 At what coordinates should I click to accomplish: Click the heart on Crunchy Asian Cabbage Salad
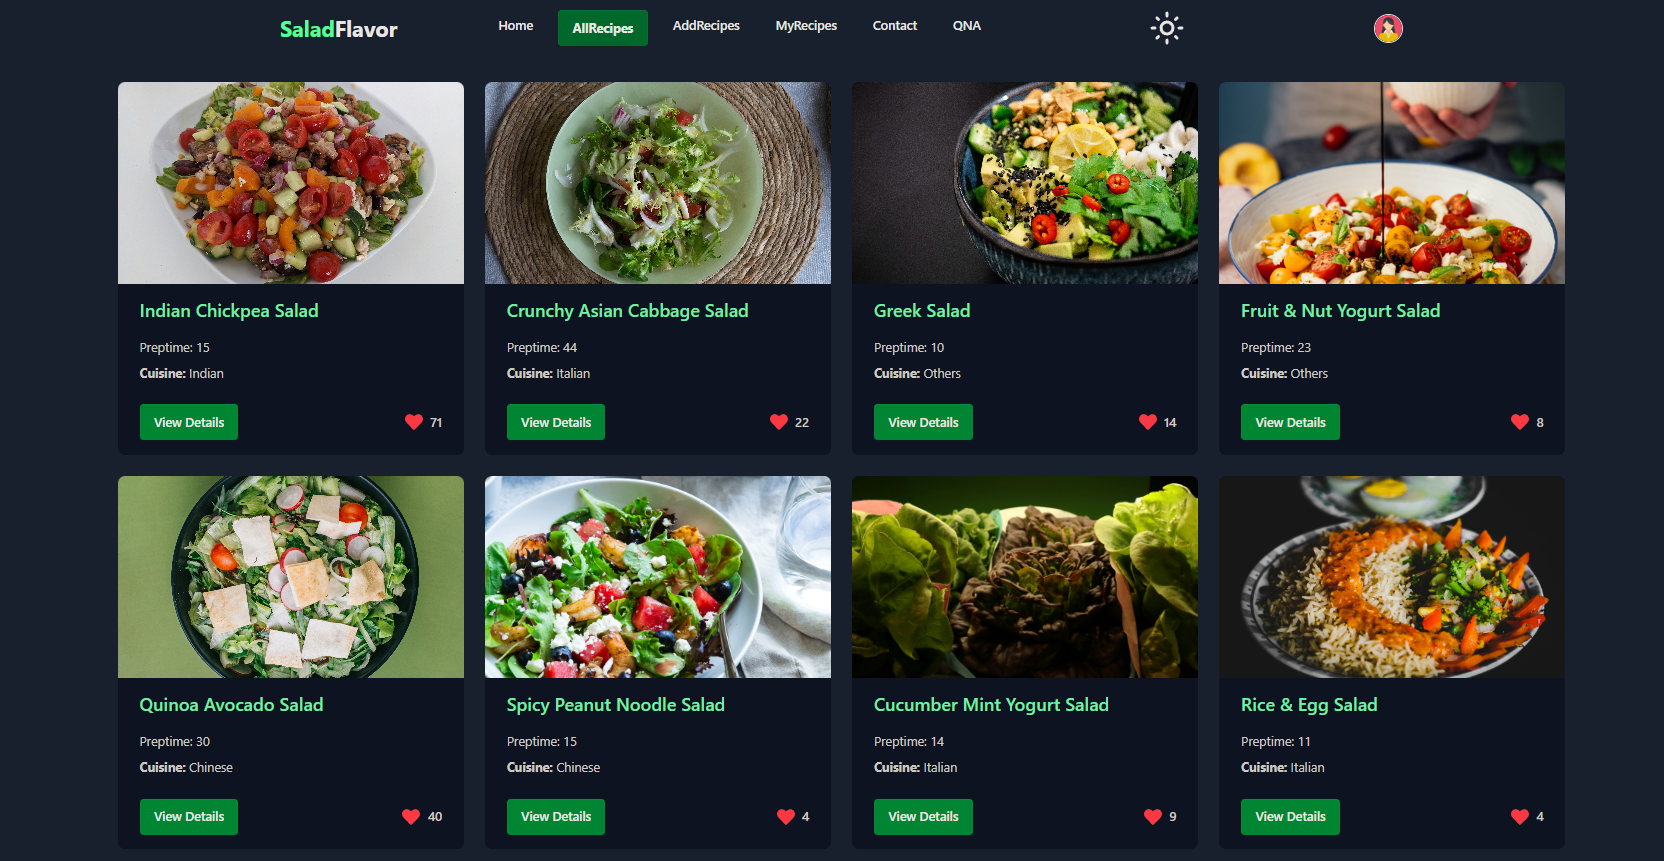tap(779, 422)
